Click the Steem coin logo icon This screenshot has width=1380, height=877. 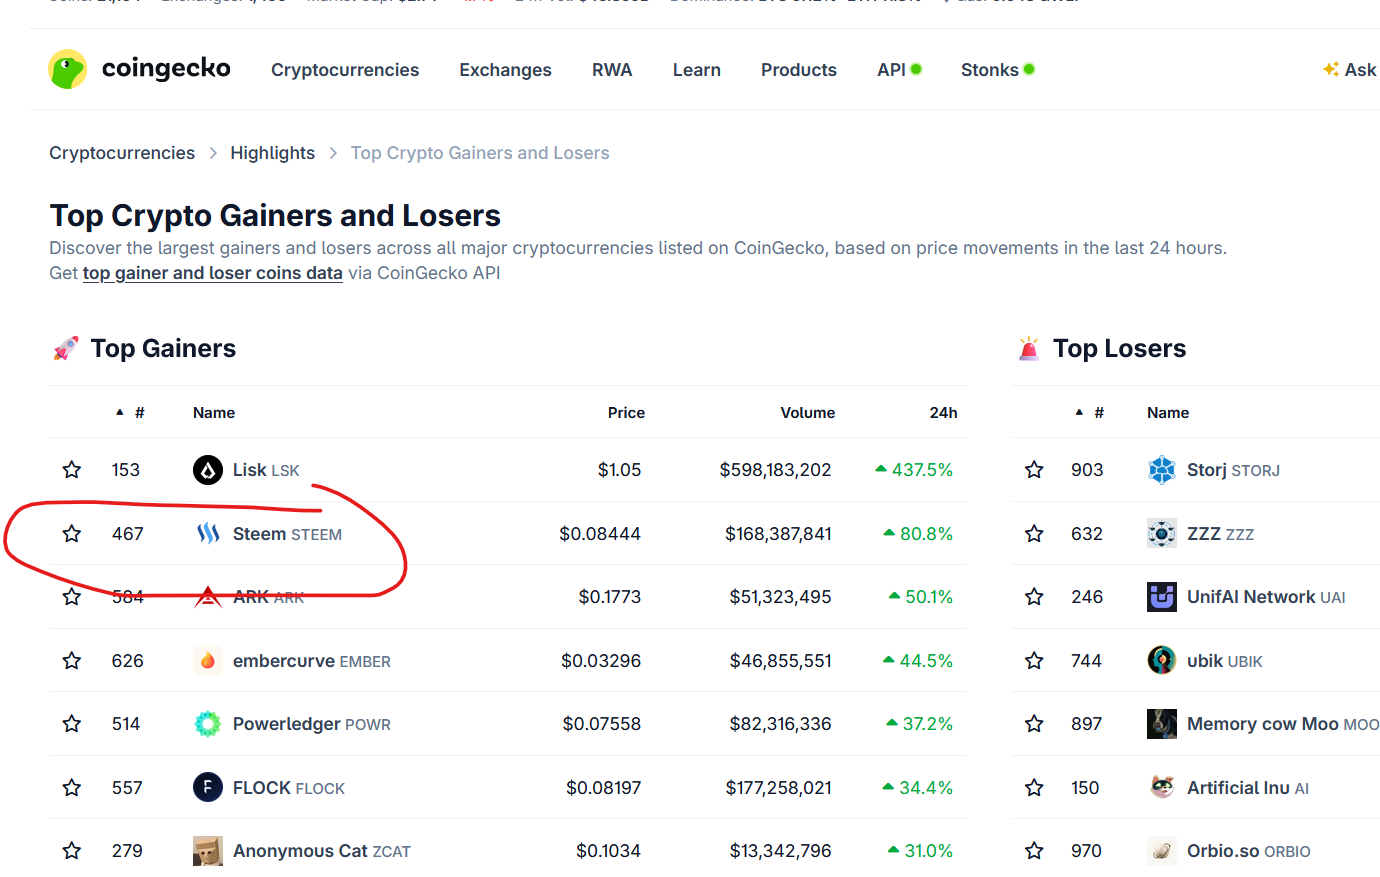point(208,534)
